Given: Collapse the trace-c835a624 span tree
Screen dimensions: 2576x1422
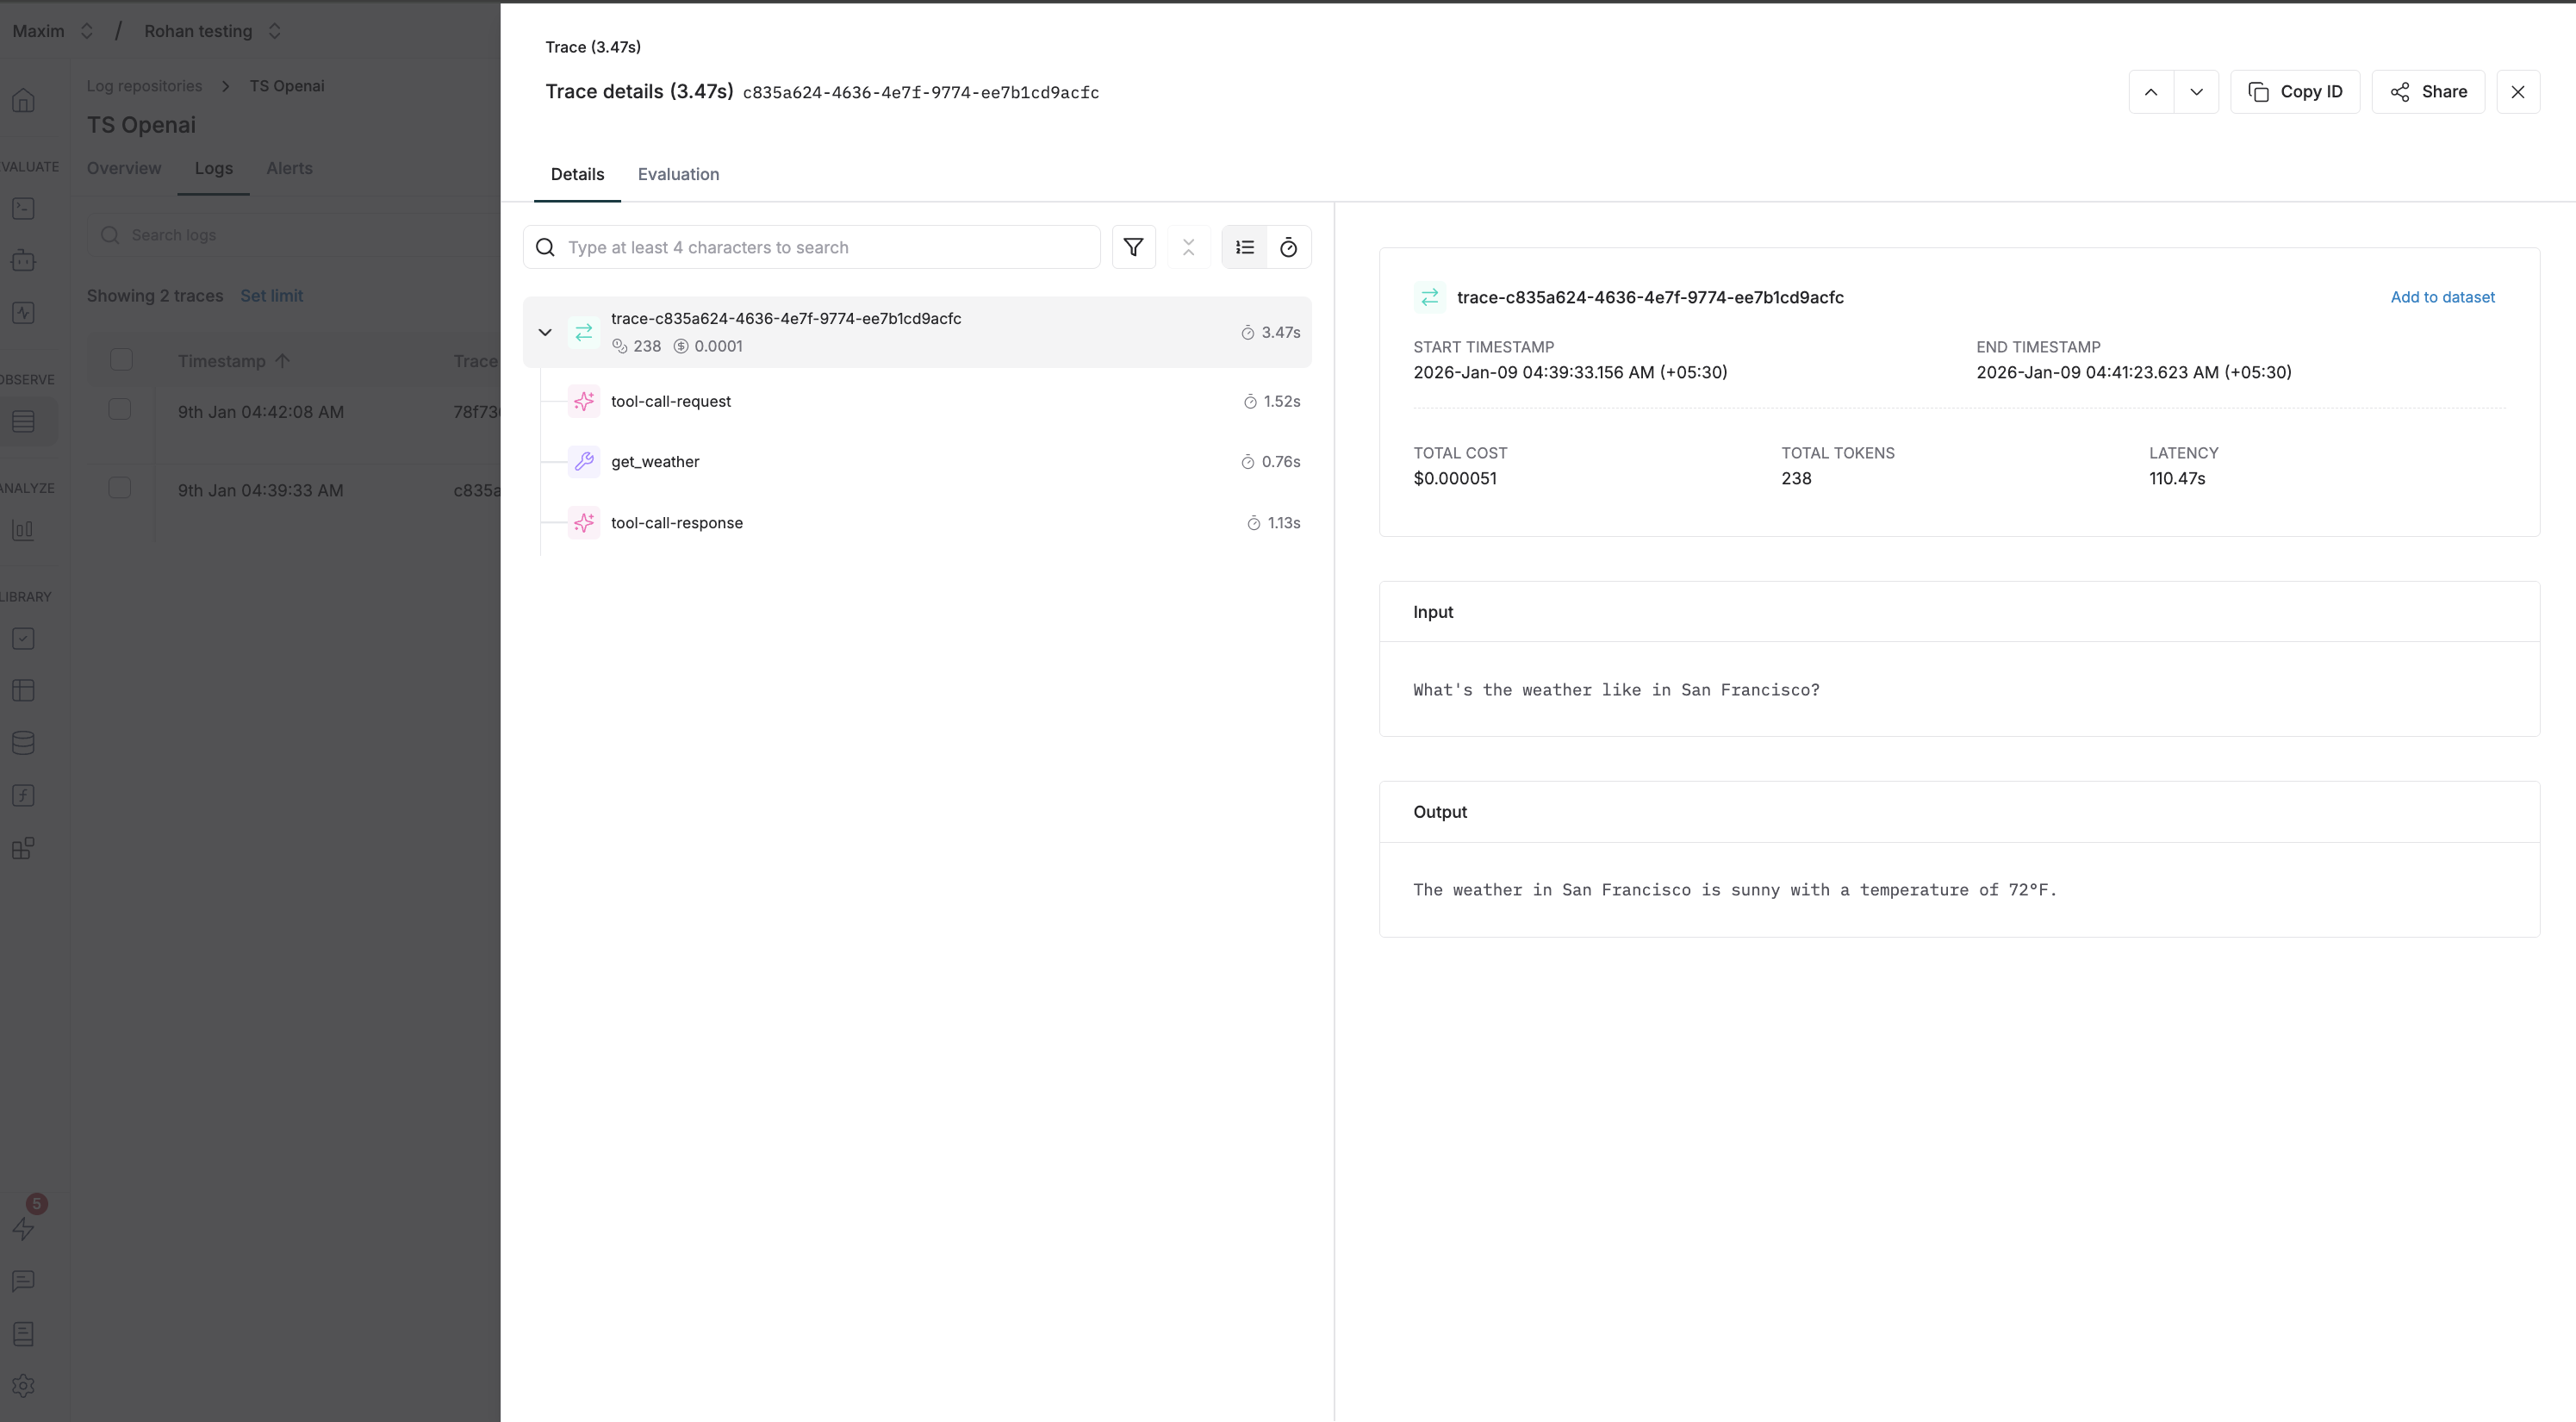Looking at the screenshot, I should click(x=545, y=332).
